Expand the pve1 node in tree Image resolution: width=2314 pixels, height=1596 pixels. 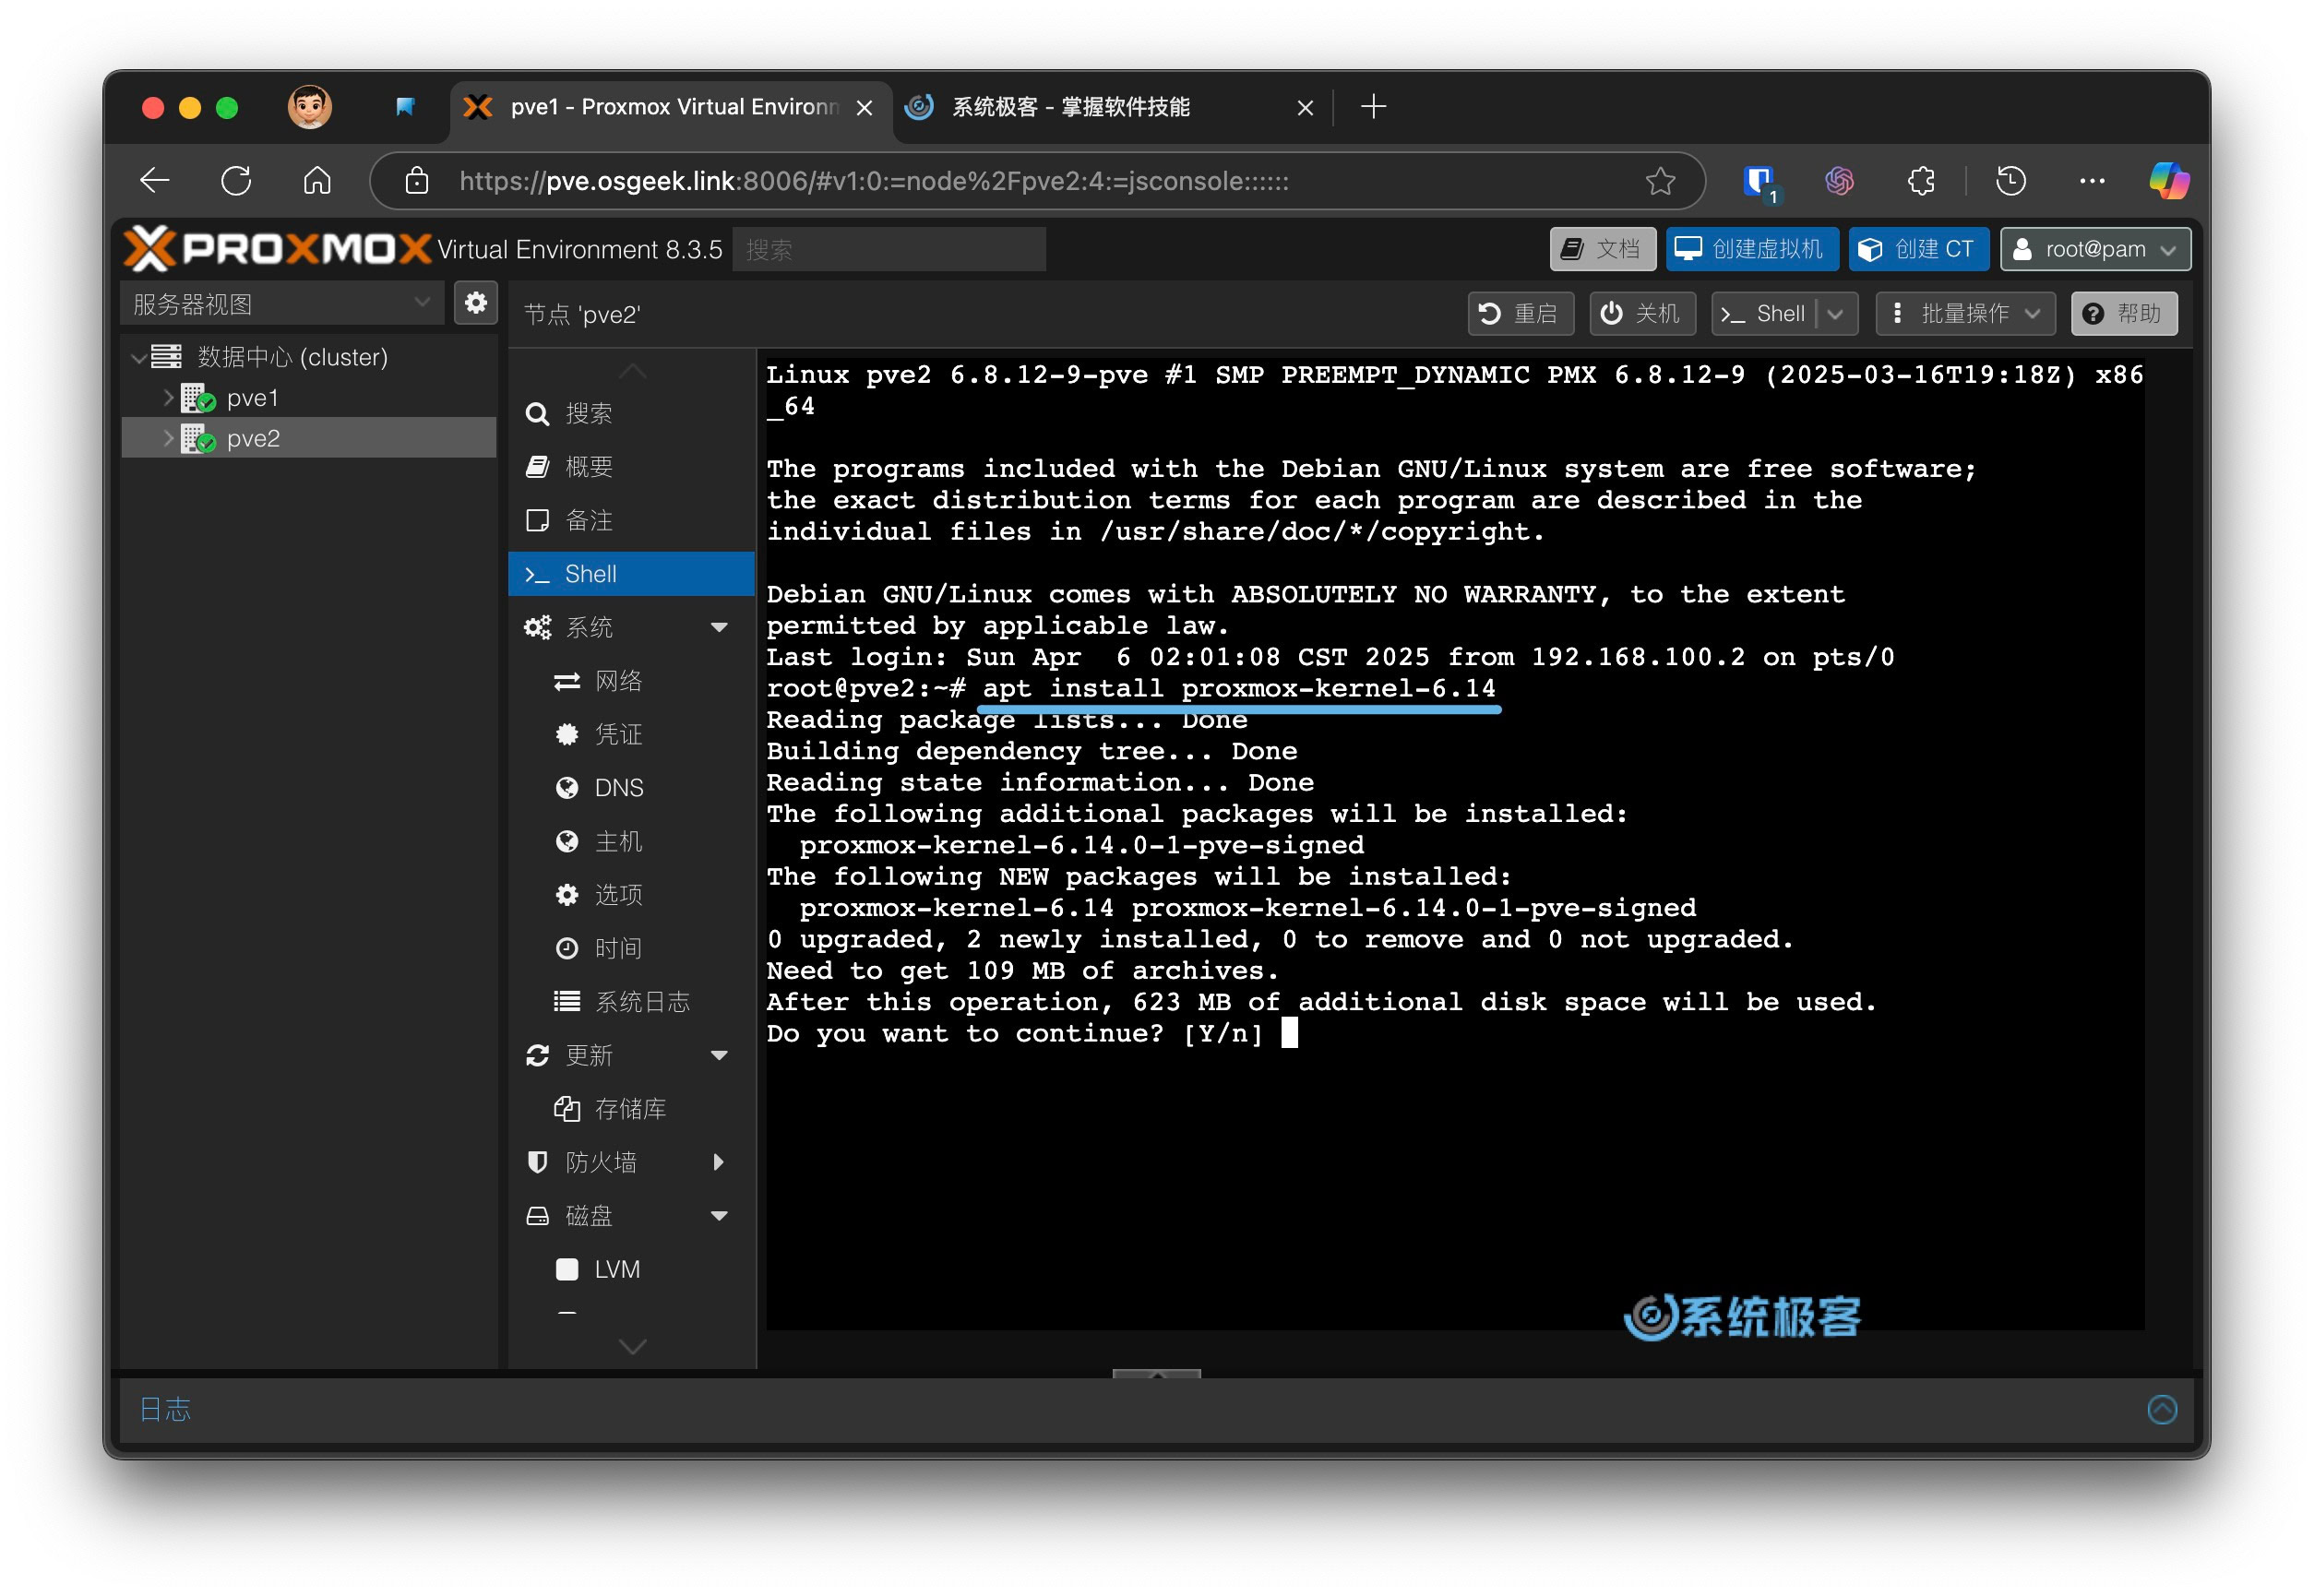(168, 398)
